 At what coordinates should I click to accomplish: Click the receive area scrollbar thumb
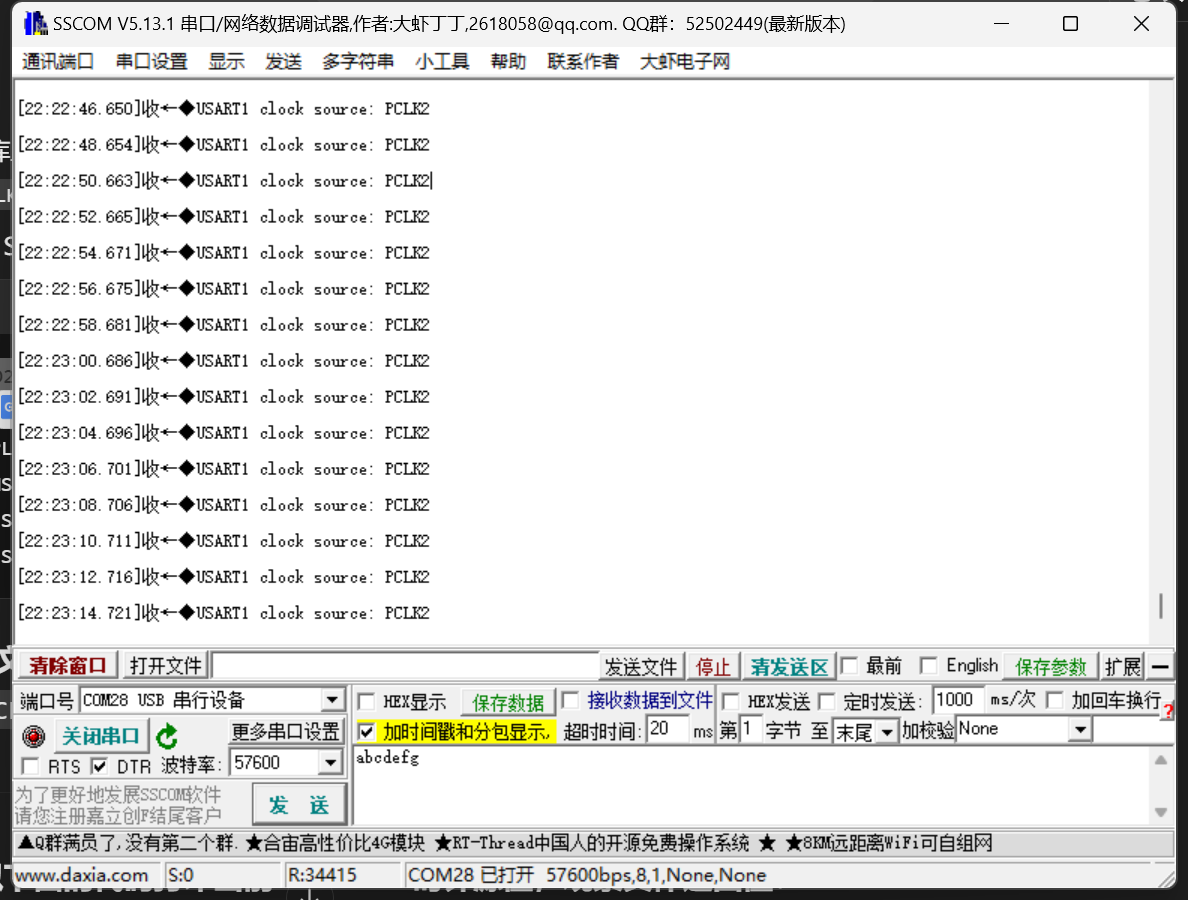pyautogui.click(x=1161, y=606)
